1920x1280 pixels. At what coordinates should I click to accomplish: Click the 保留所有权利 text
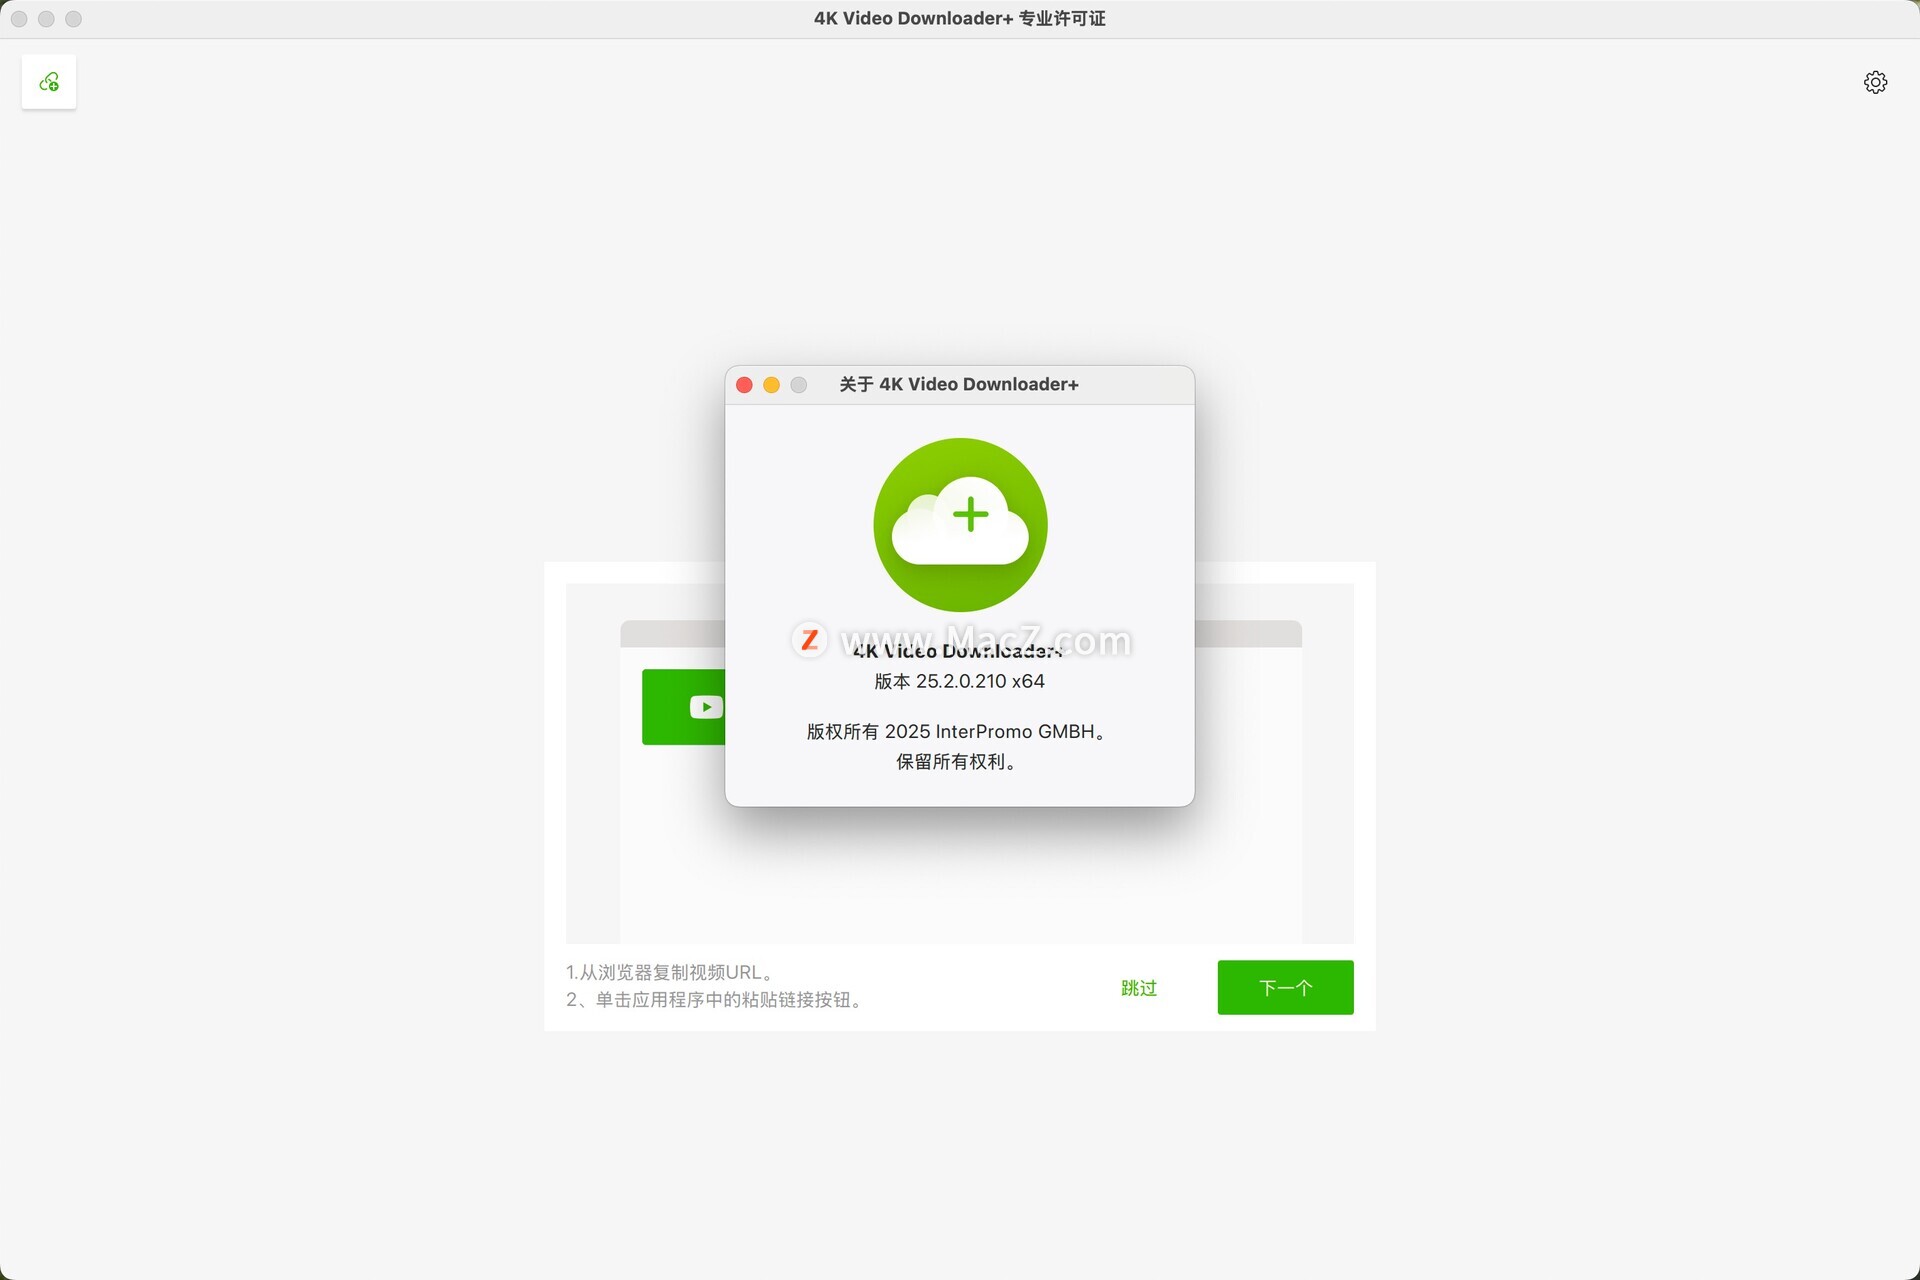click(959, 762)
